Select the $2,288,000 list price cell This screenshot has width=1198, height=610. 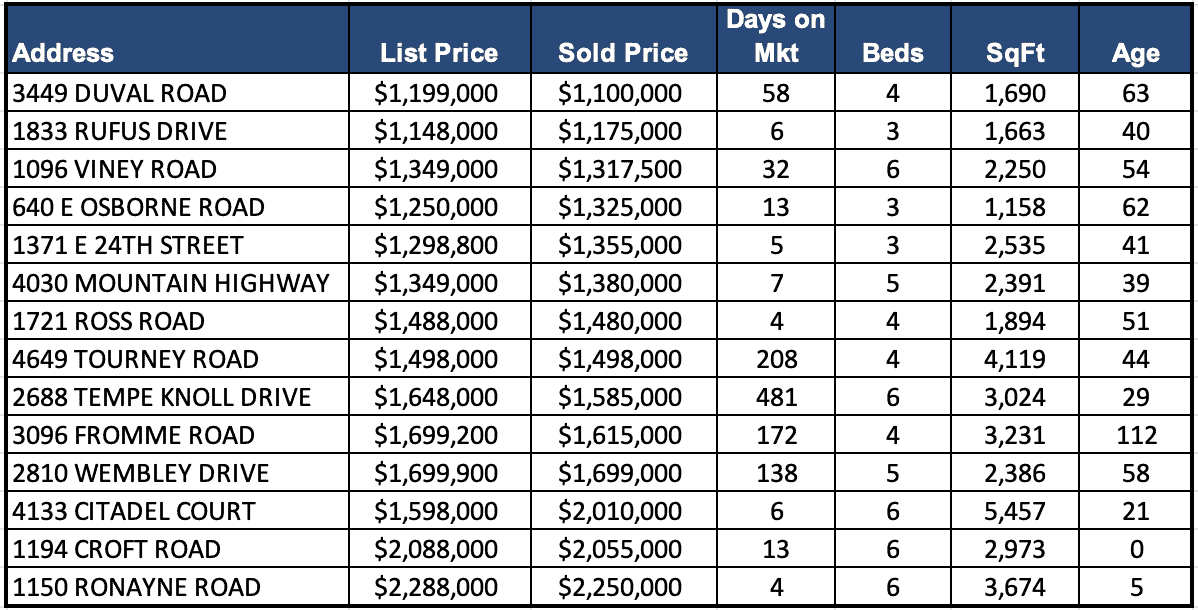[x=437, y=588]
